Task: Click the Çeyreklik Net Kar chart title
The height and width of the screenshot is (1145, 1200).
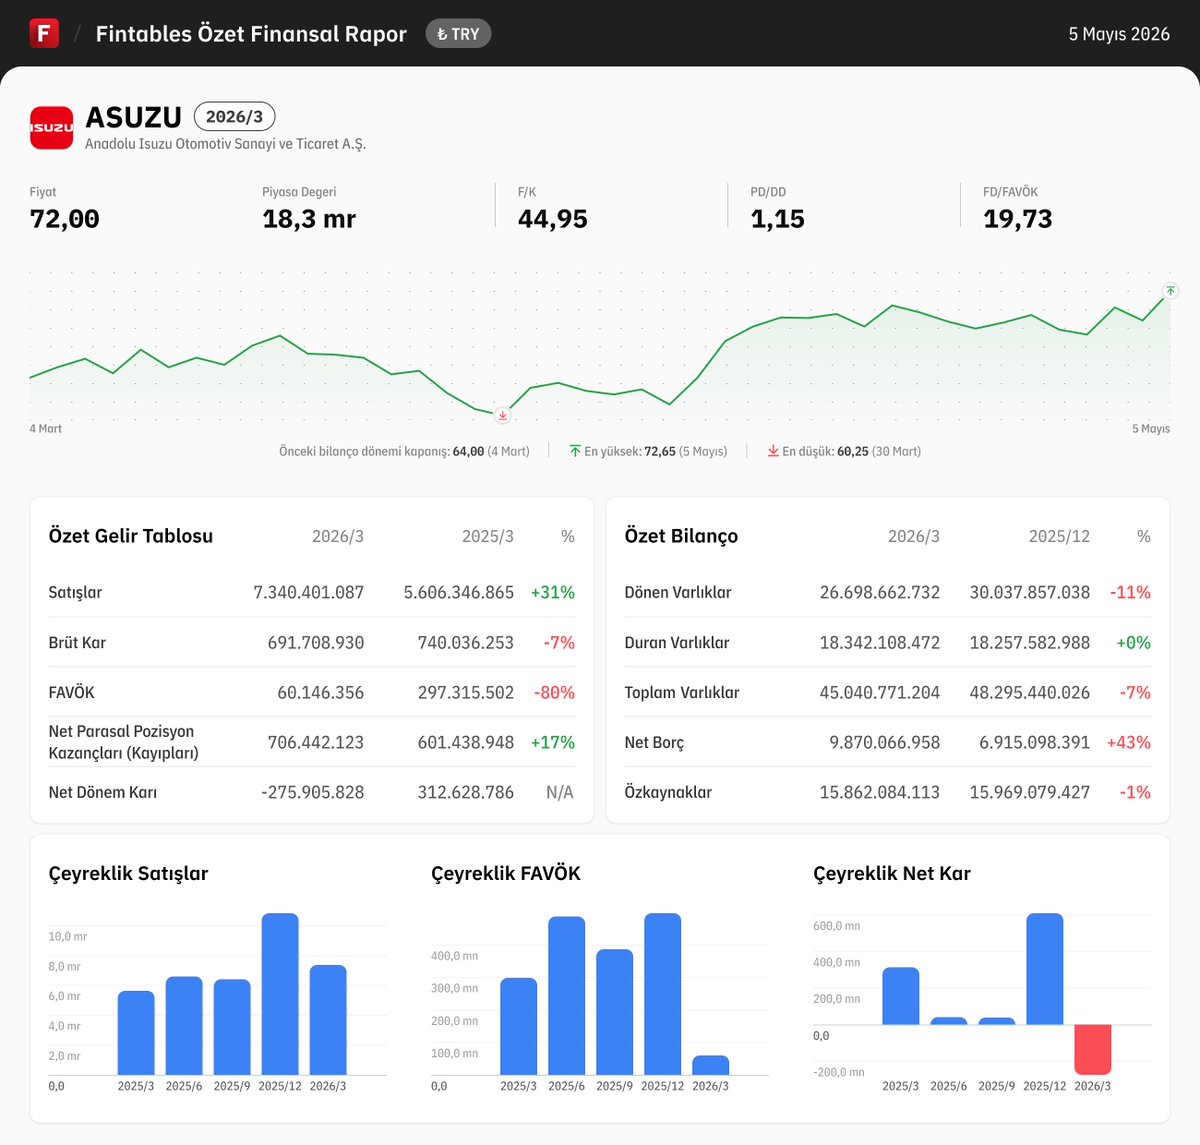Action: pos(892,873)
